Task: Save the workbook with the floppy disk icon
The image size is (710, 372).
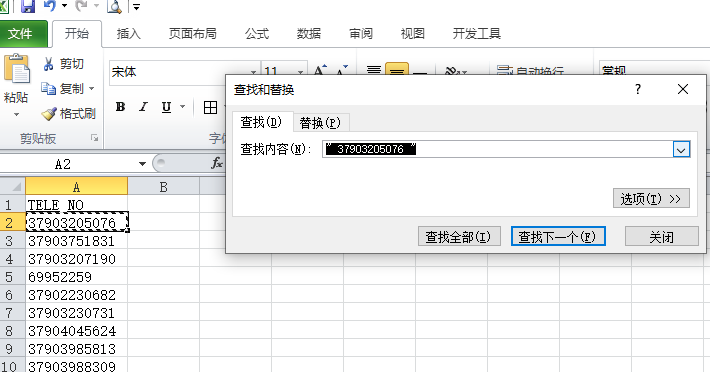Action: coord(28,6)
